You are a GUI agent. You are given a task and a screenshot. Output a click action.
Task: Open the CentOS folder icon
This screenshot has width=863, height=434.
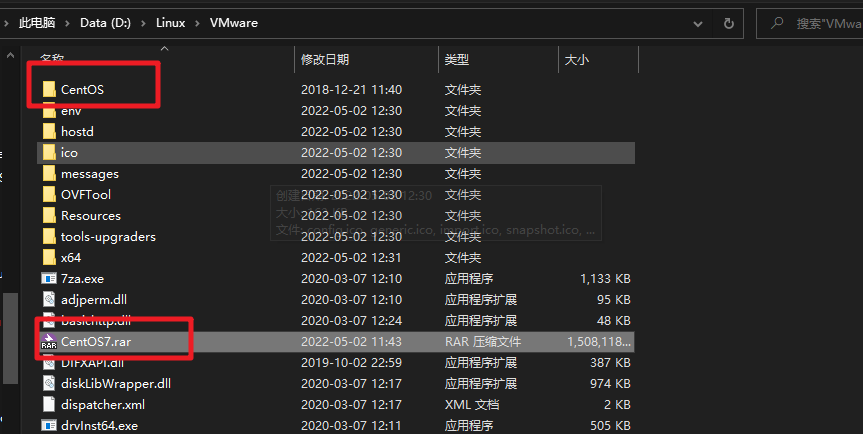click(49, 89)
